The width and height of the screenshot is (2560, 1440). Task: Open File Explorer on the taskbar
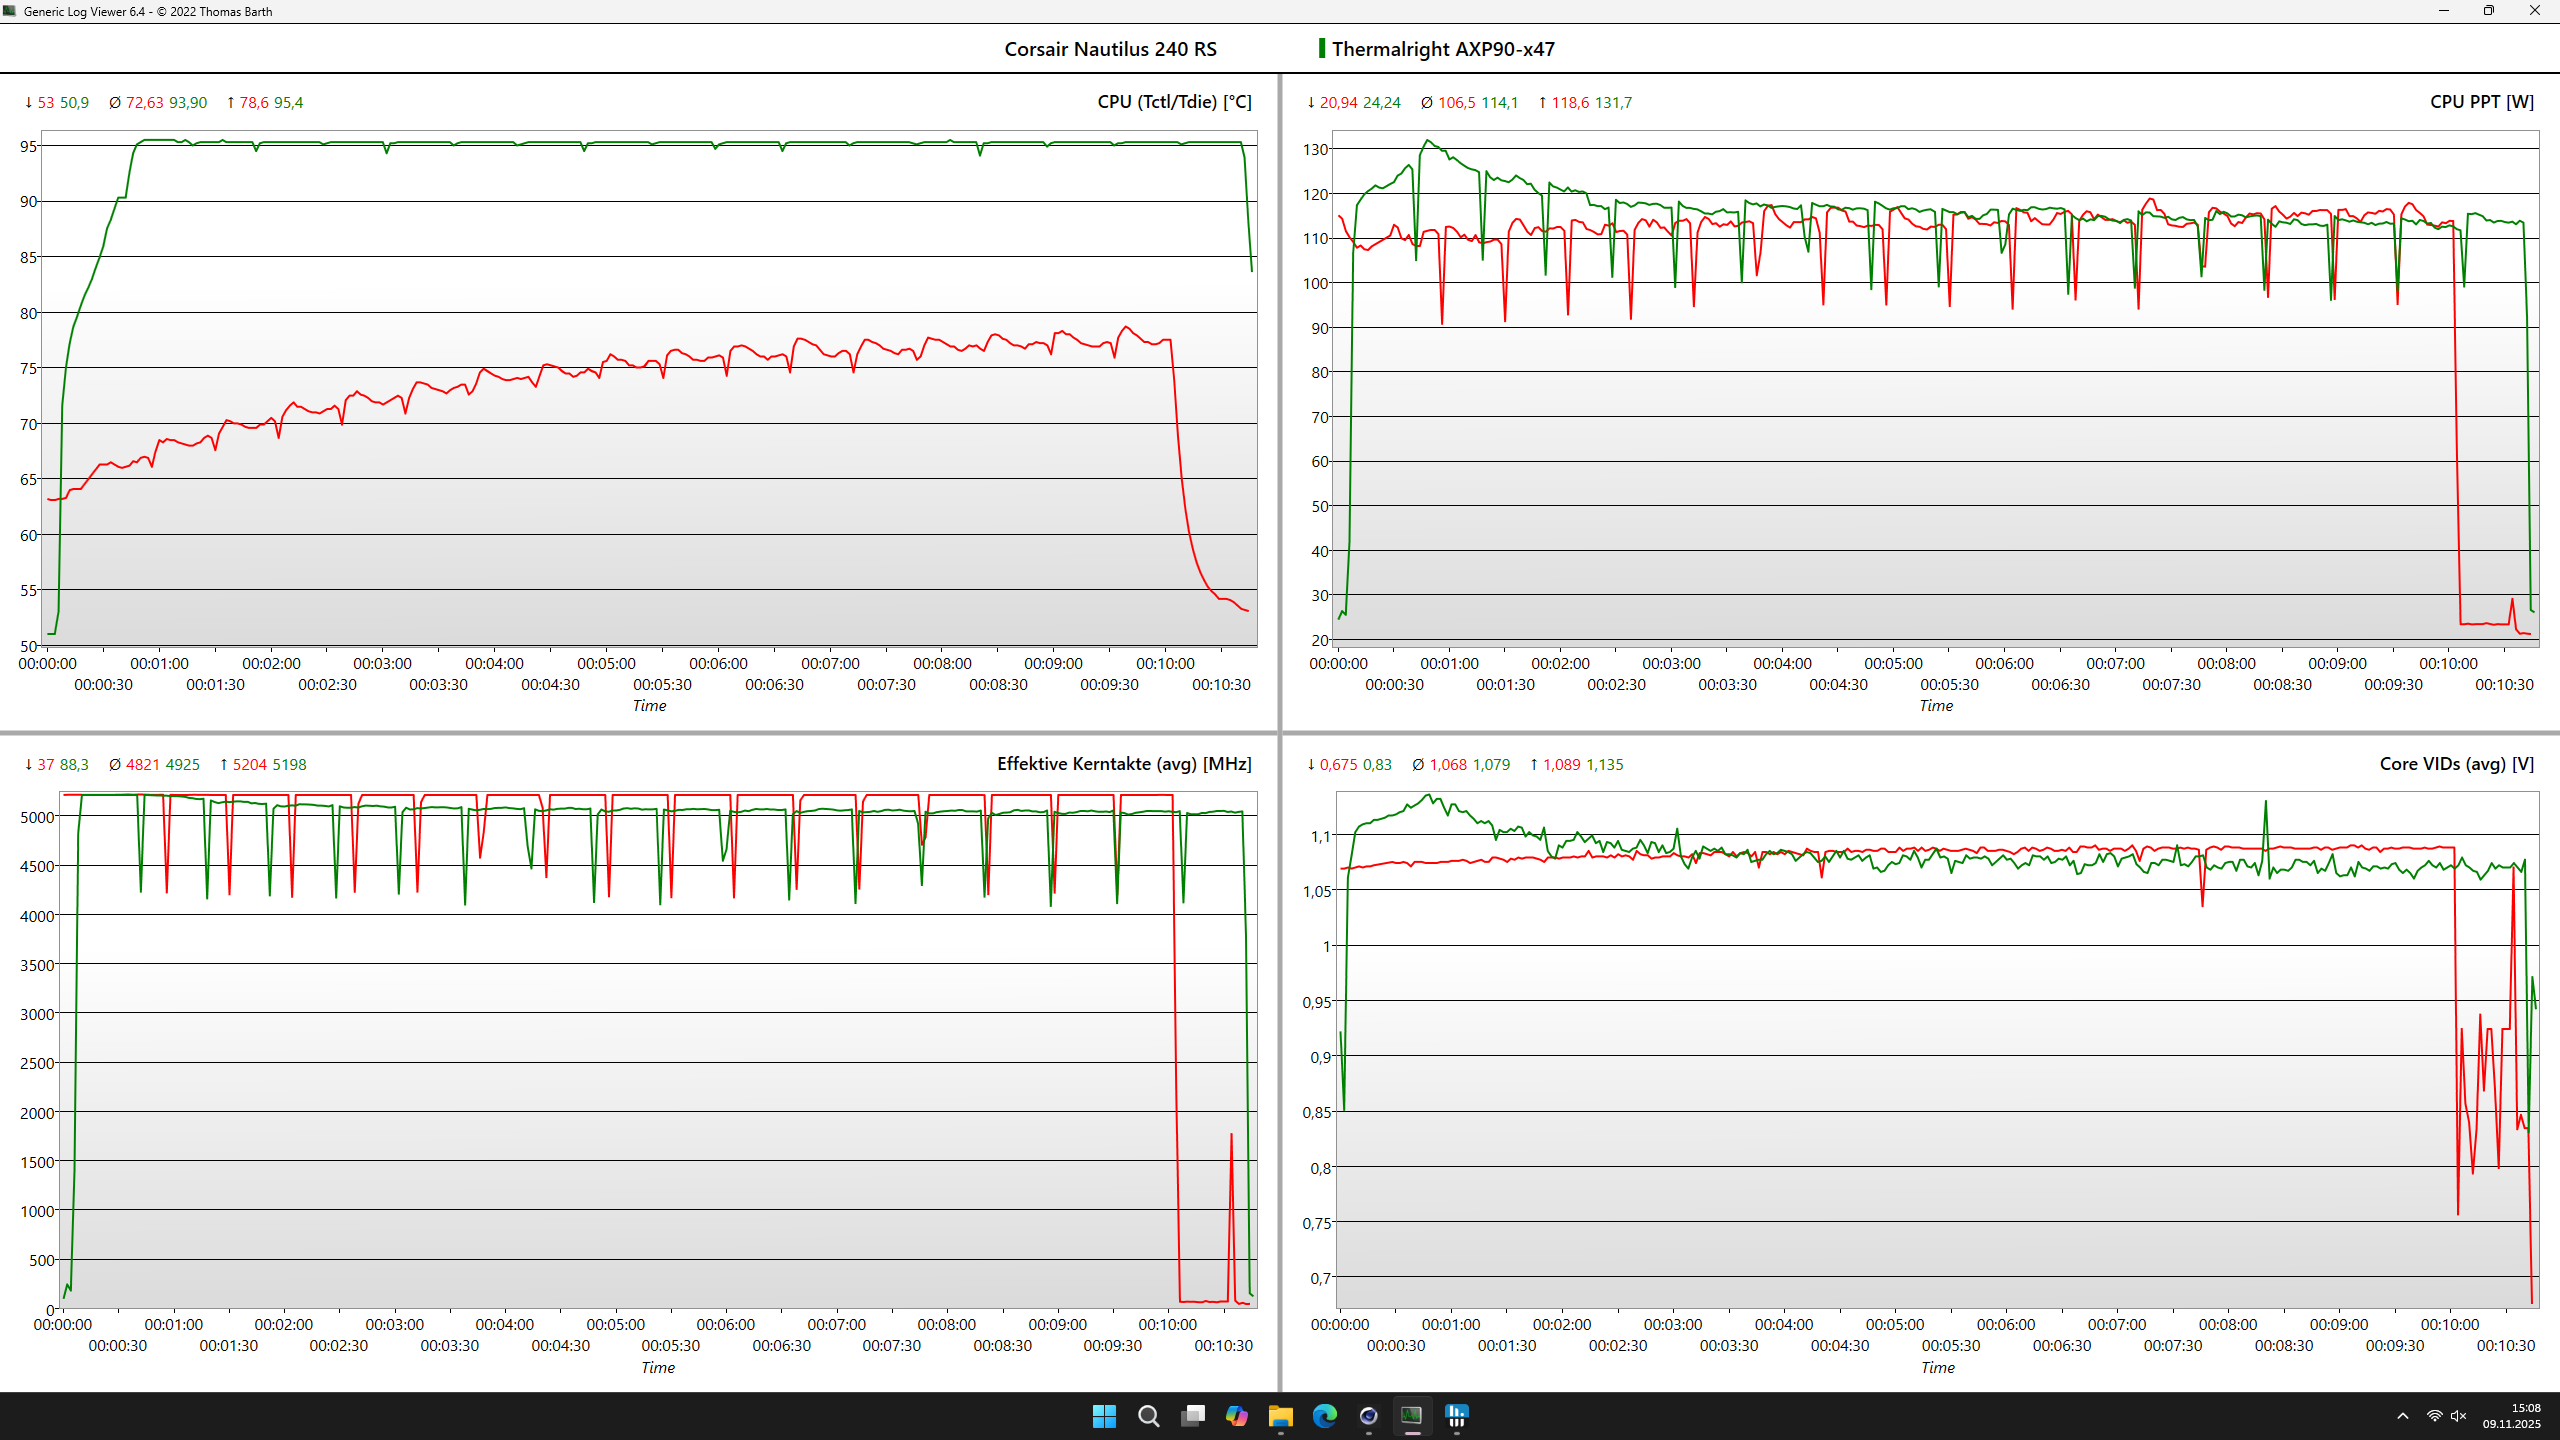coord(1281,1417)
